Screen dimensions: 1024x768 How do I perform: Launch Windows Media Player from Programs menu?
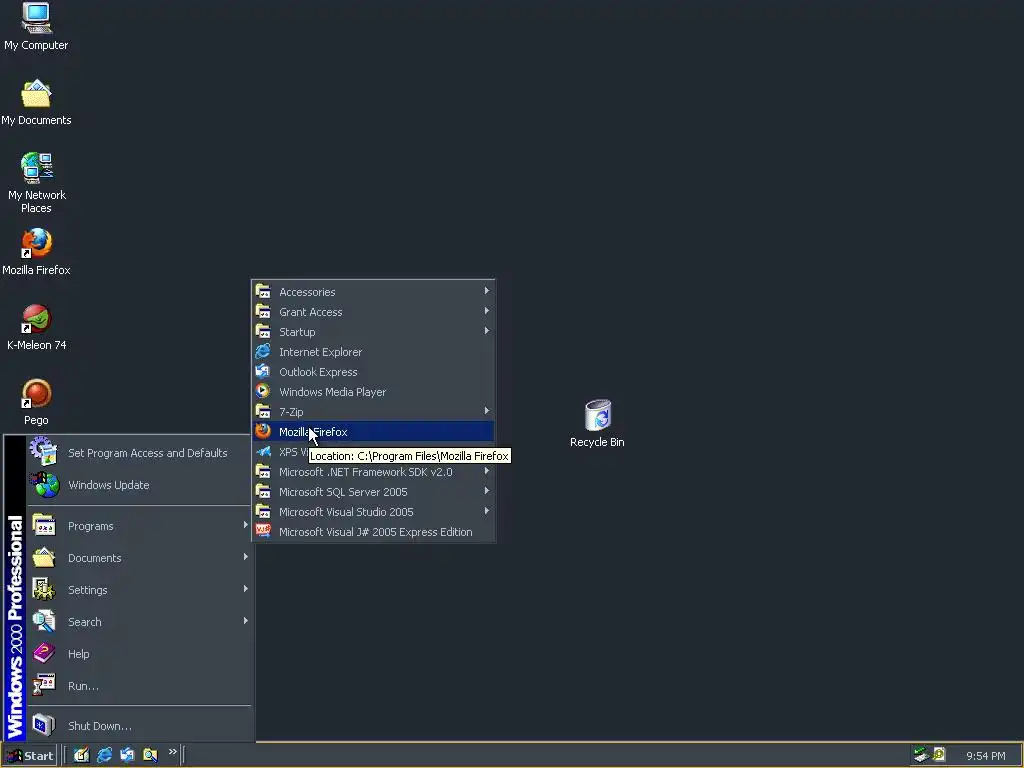(373, 392)
